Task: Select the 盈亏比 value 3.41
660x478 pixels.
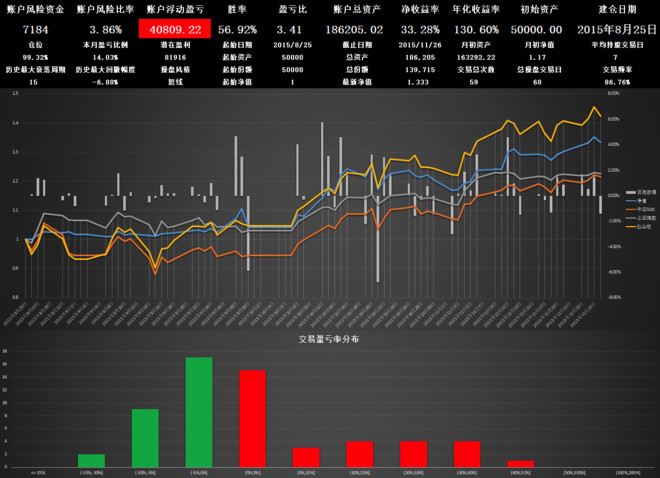Action: 289,30
